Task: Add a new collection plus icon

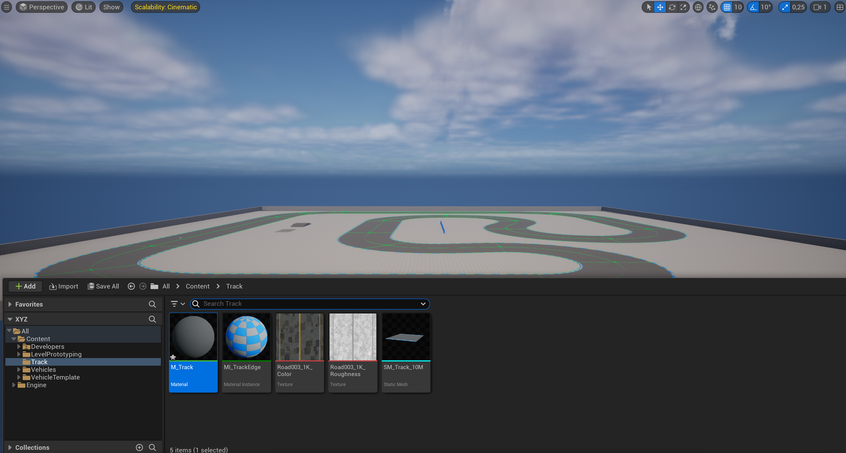Action: (139, 448)
